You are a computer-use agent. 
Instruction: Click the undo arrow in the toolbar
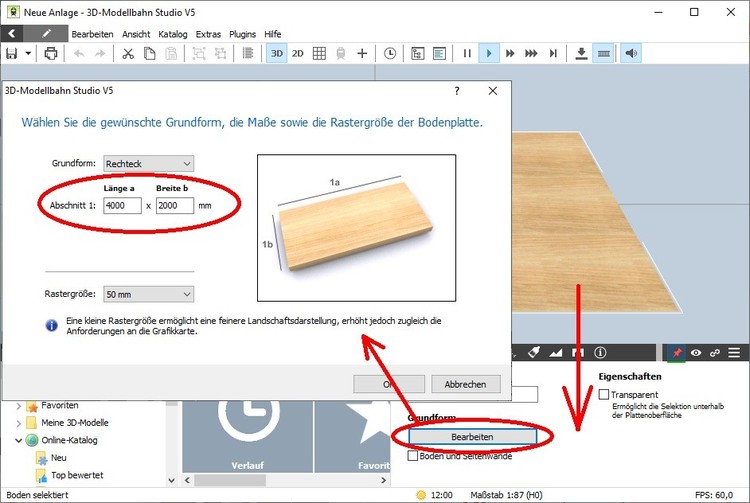pyautogui.click(x=79, y=54)
